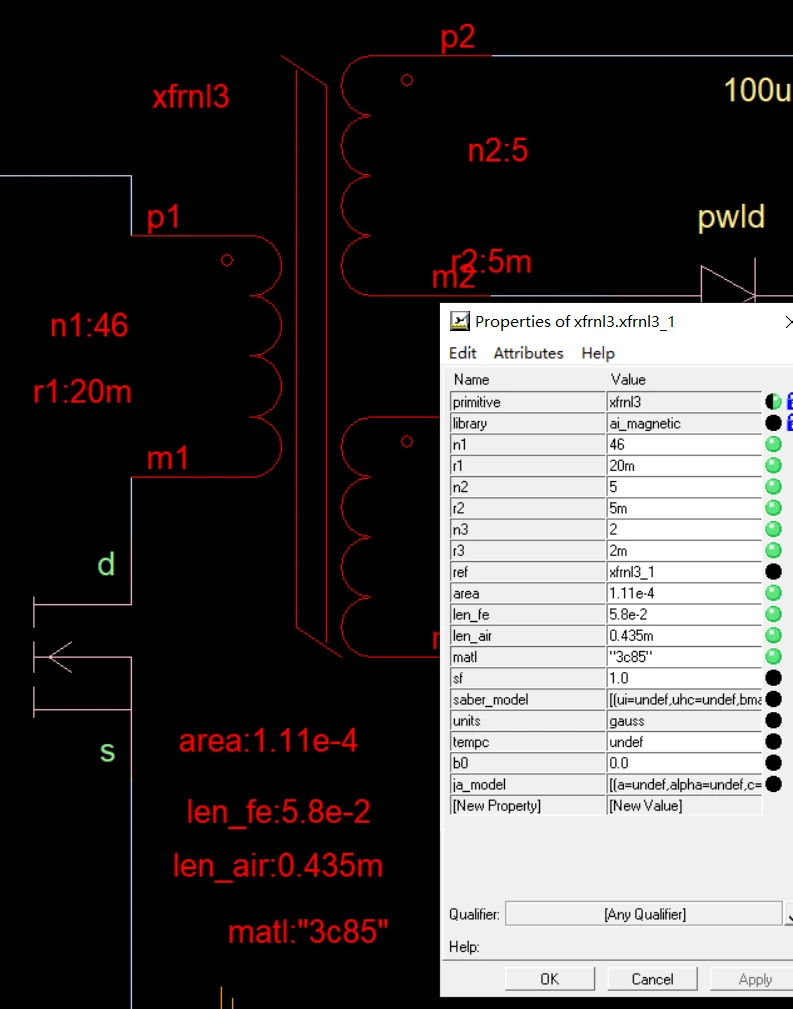Open the Help menu in Properties dialog
The image size is (793, 1009).
pyautogui.click(x=598, y=353)
